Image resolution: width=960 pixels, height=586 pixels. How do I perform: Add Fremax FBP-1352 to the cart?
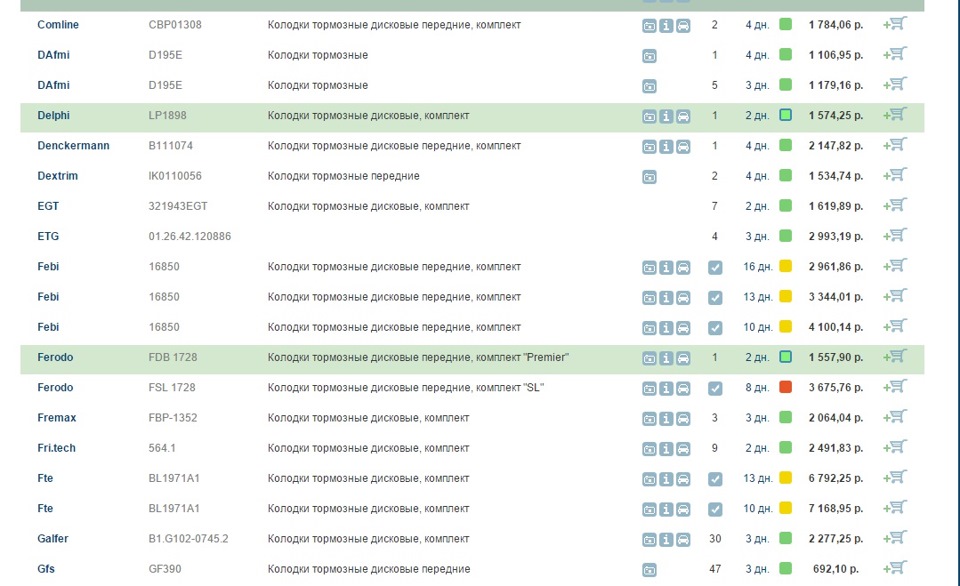(x=894, y=417)
